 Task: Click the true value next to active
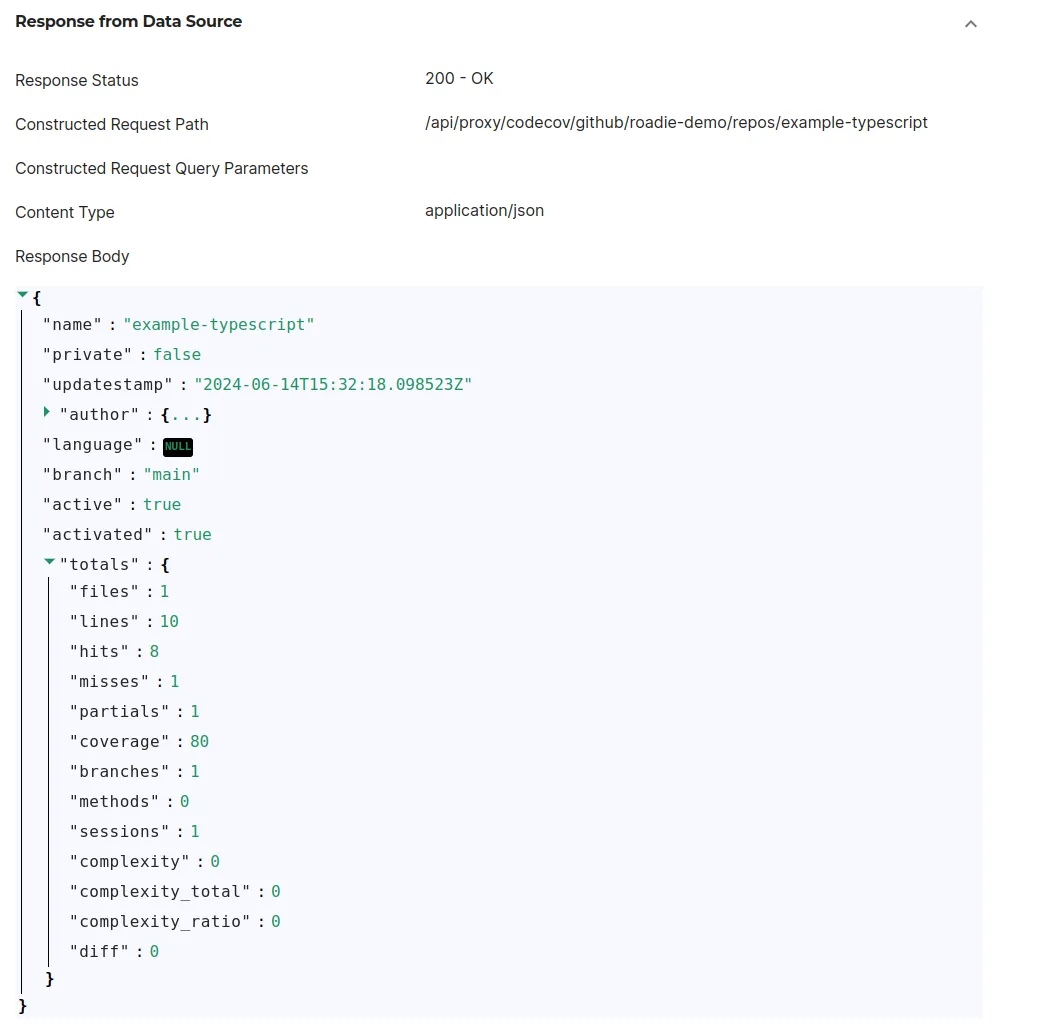coord(161,504)
